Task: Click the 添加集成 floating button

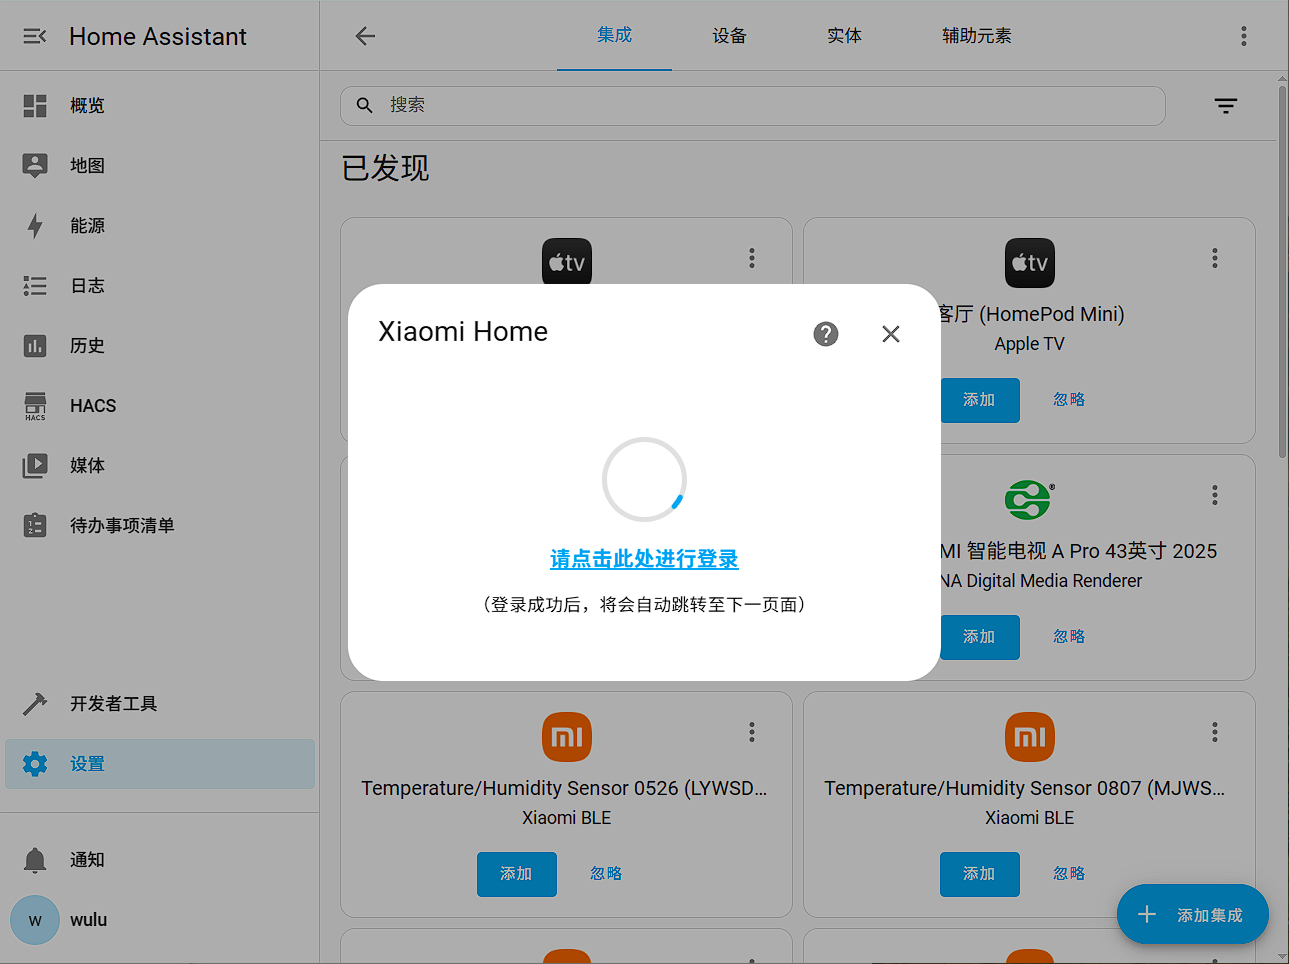Action: 1193,914
